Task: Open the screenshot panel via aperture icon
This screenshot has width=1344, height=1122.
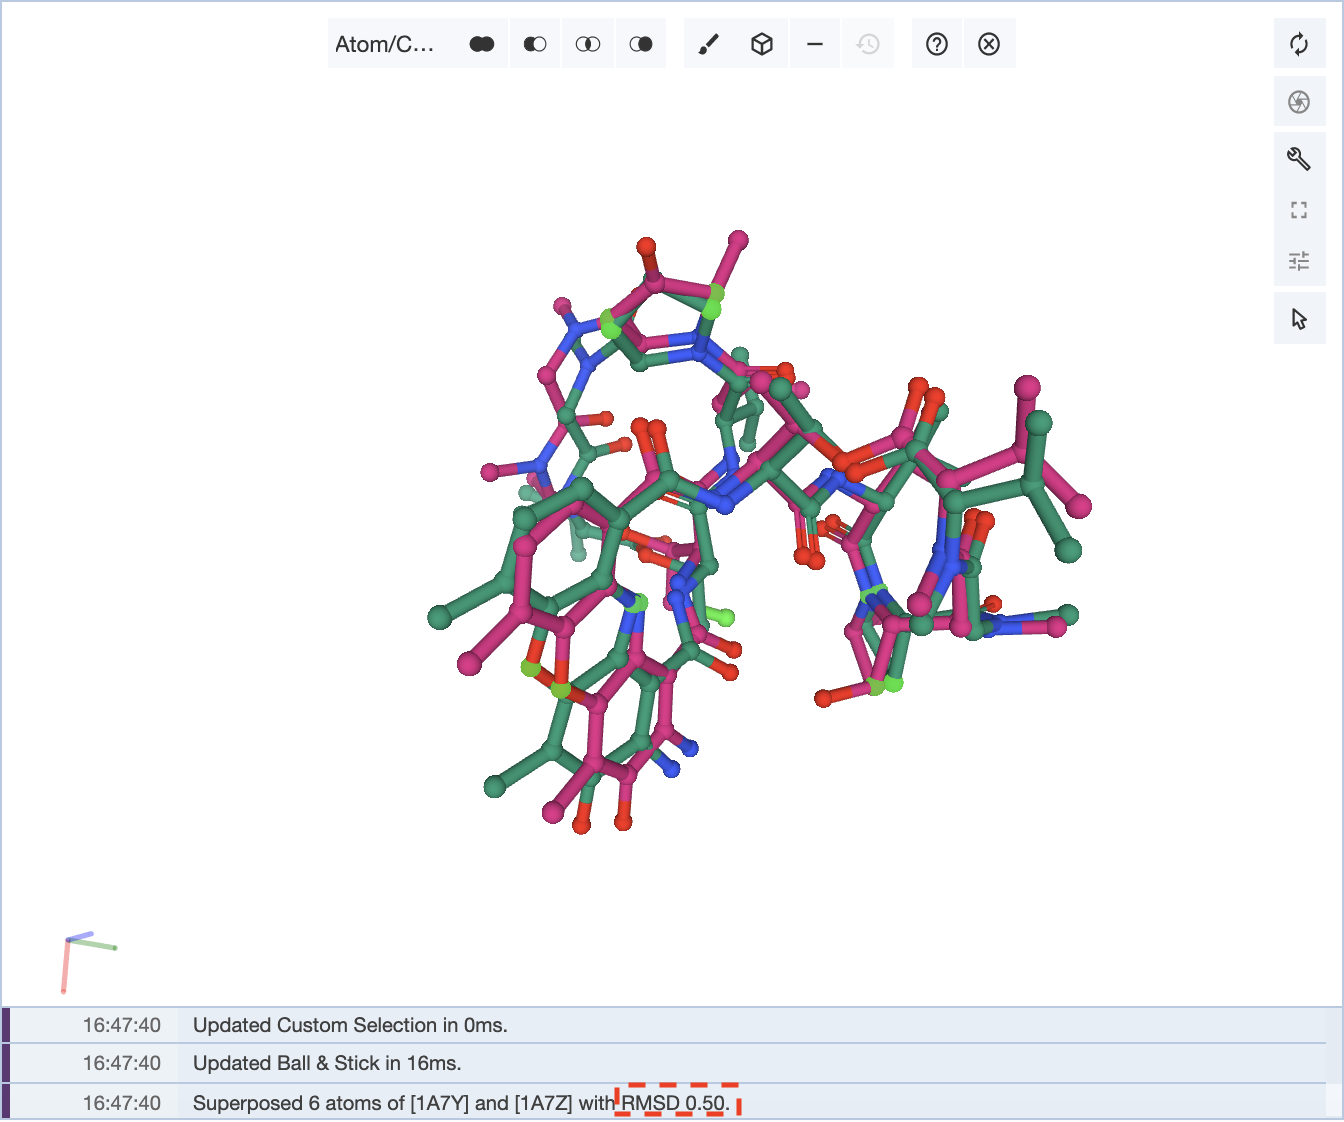Action: pyautogui.click(x=1299, y=102)
